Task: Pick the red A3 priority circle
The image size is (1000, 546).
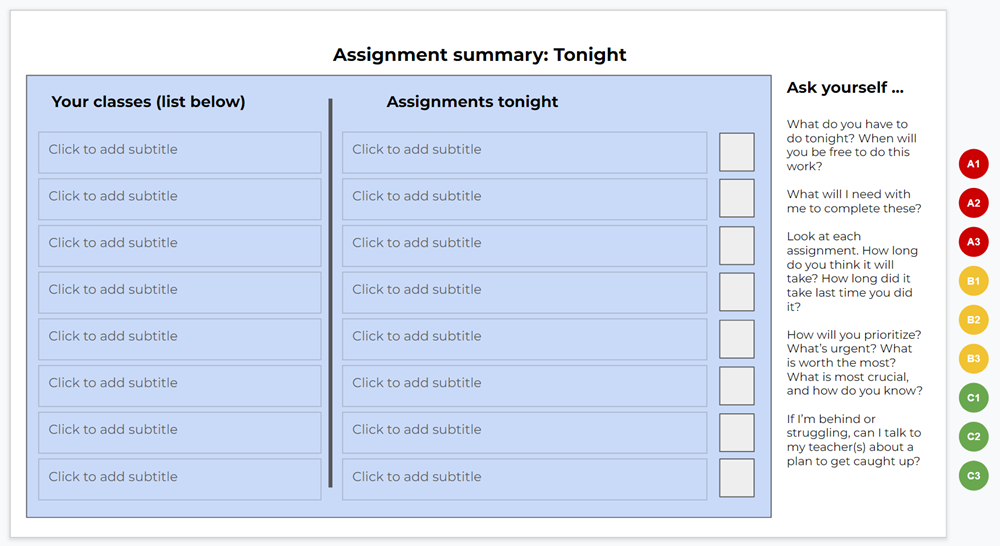Action: point(973,242)
